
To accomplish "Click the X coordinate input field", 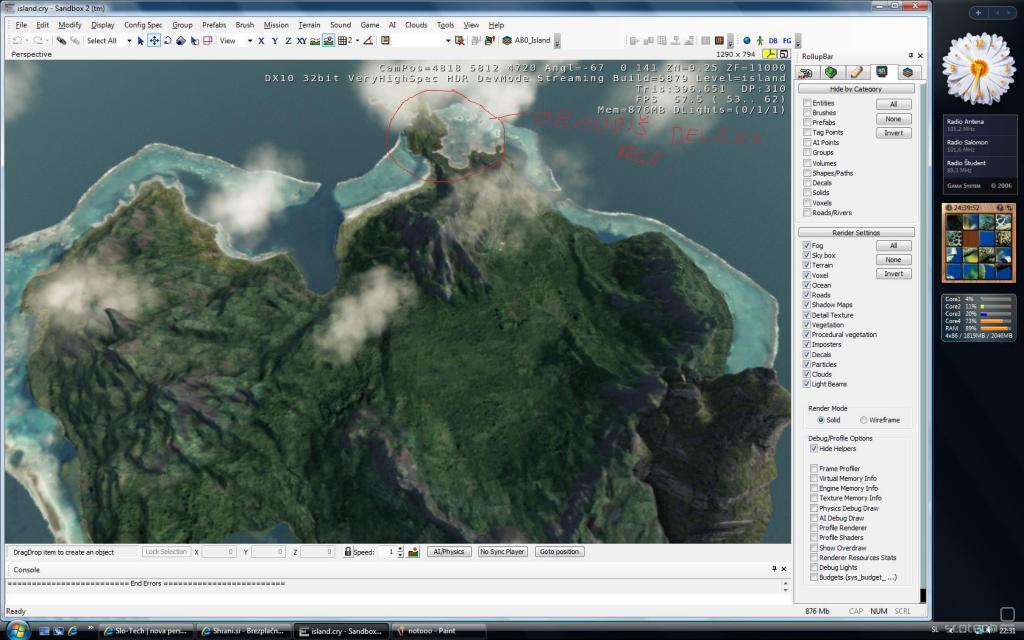I will 219,552.
